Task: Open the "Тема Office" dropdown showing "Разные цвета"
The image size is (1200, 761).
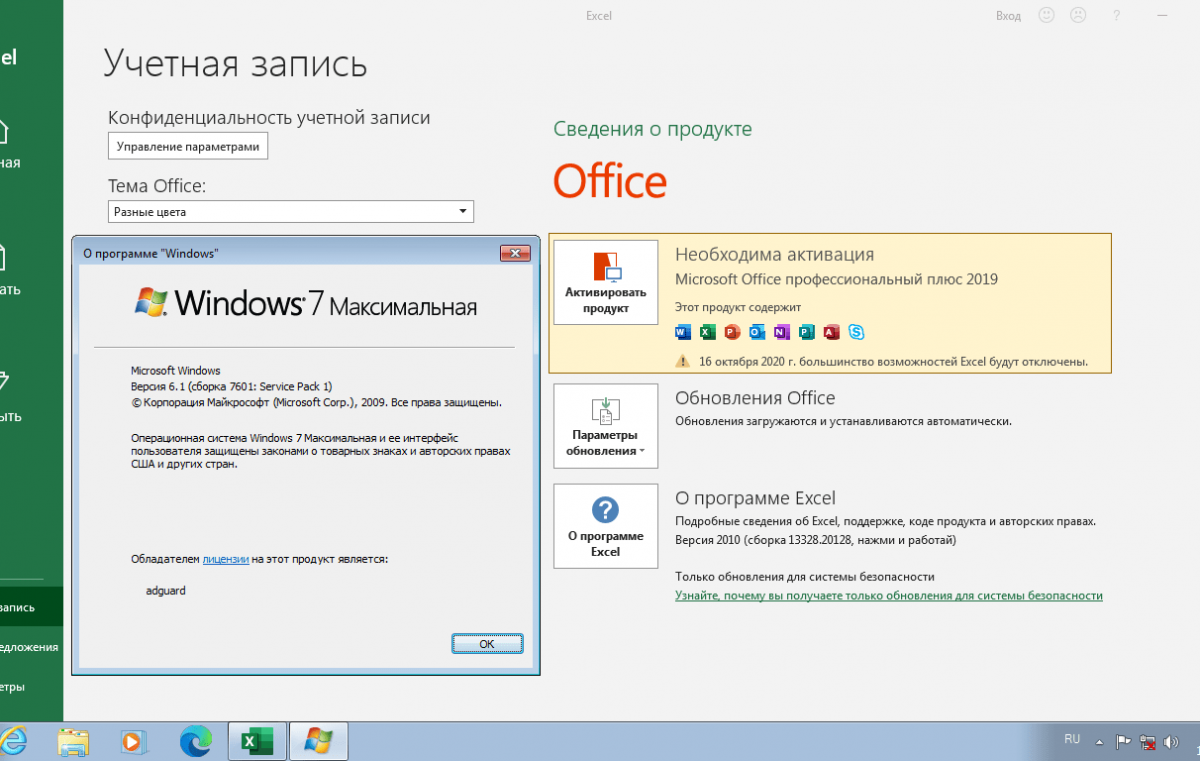Action: pos(291,212)
